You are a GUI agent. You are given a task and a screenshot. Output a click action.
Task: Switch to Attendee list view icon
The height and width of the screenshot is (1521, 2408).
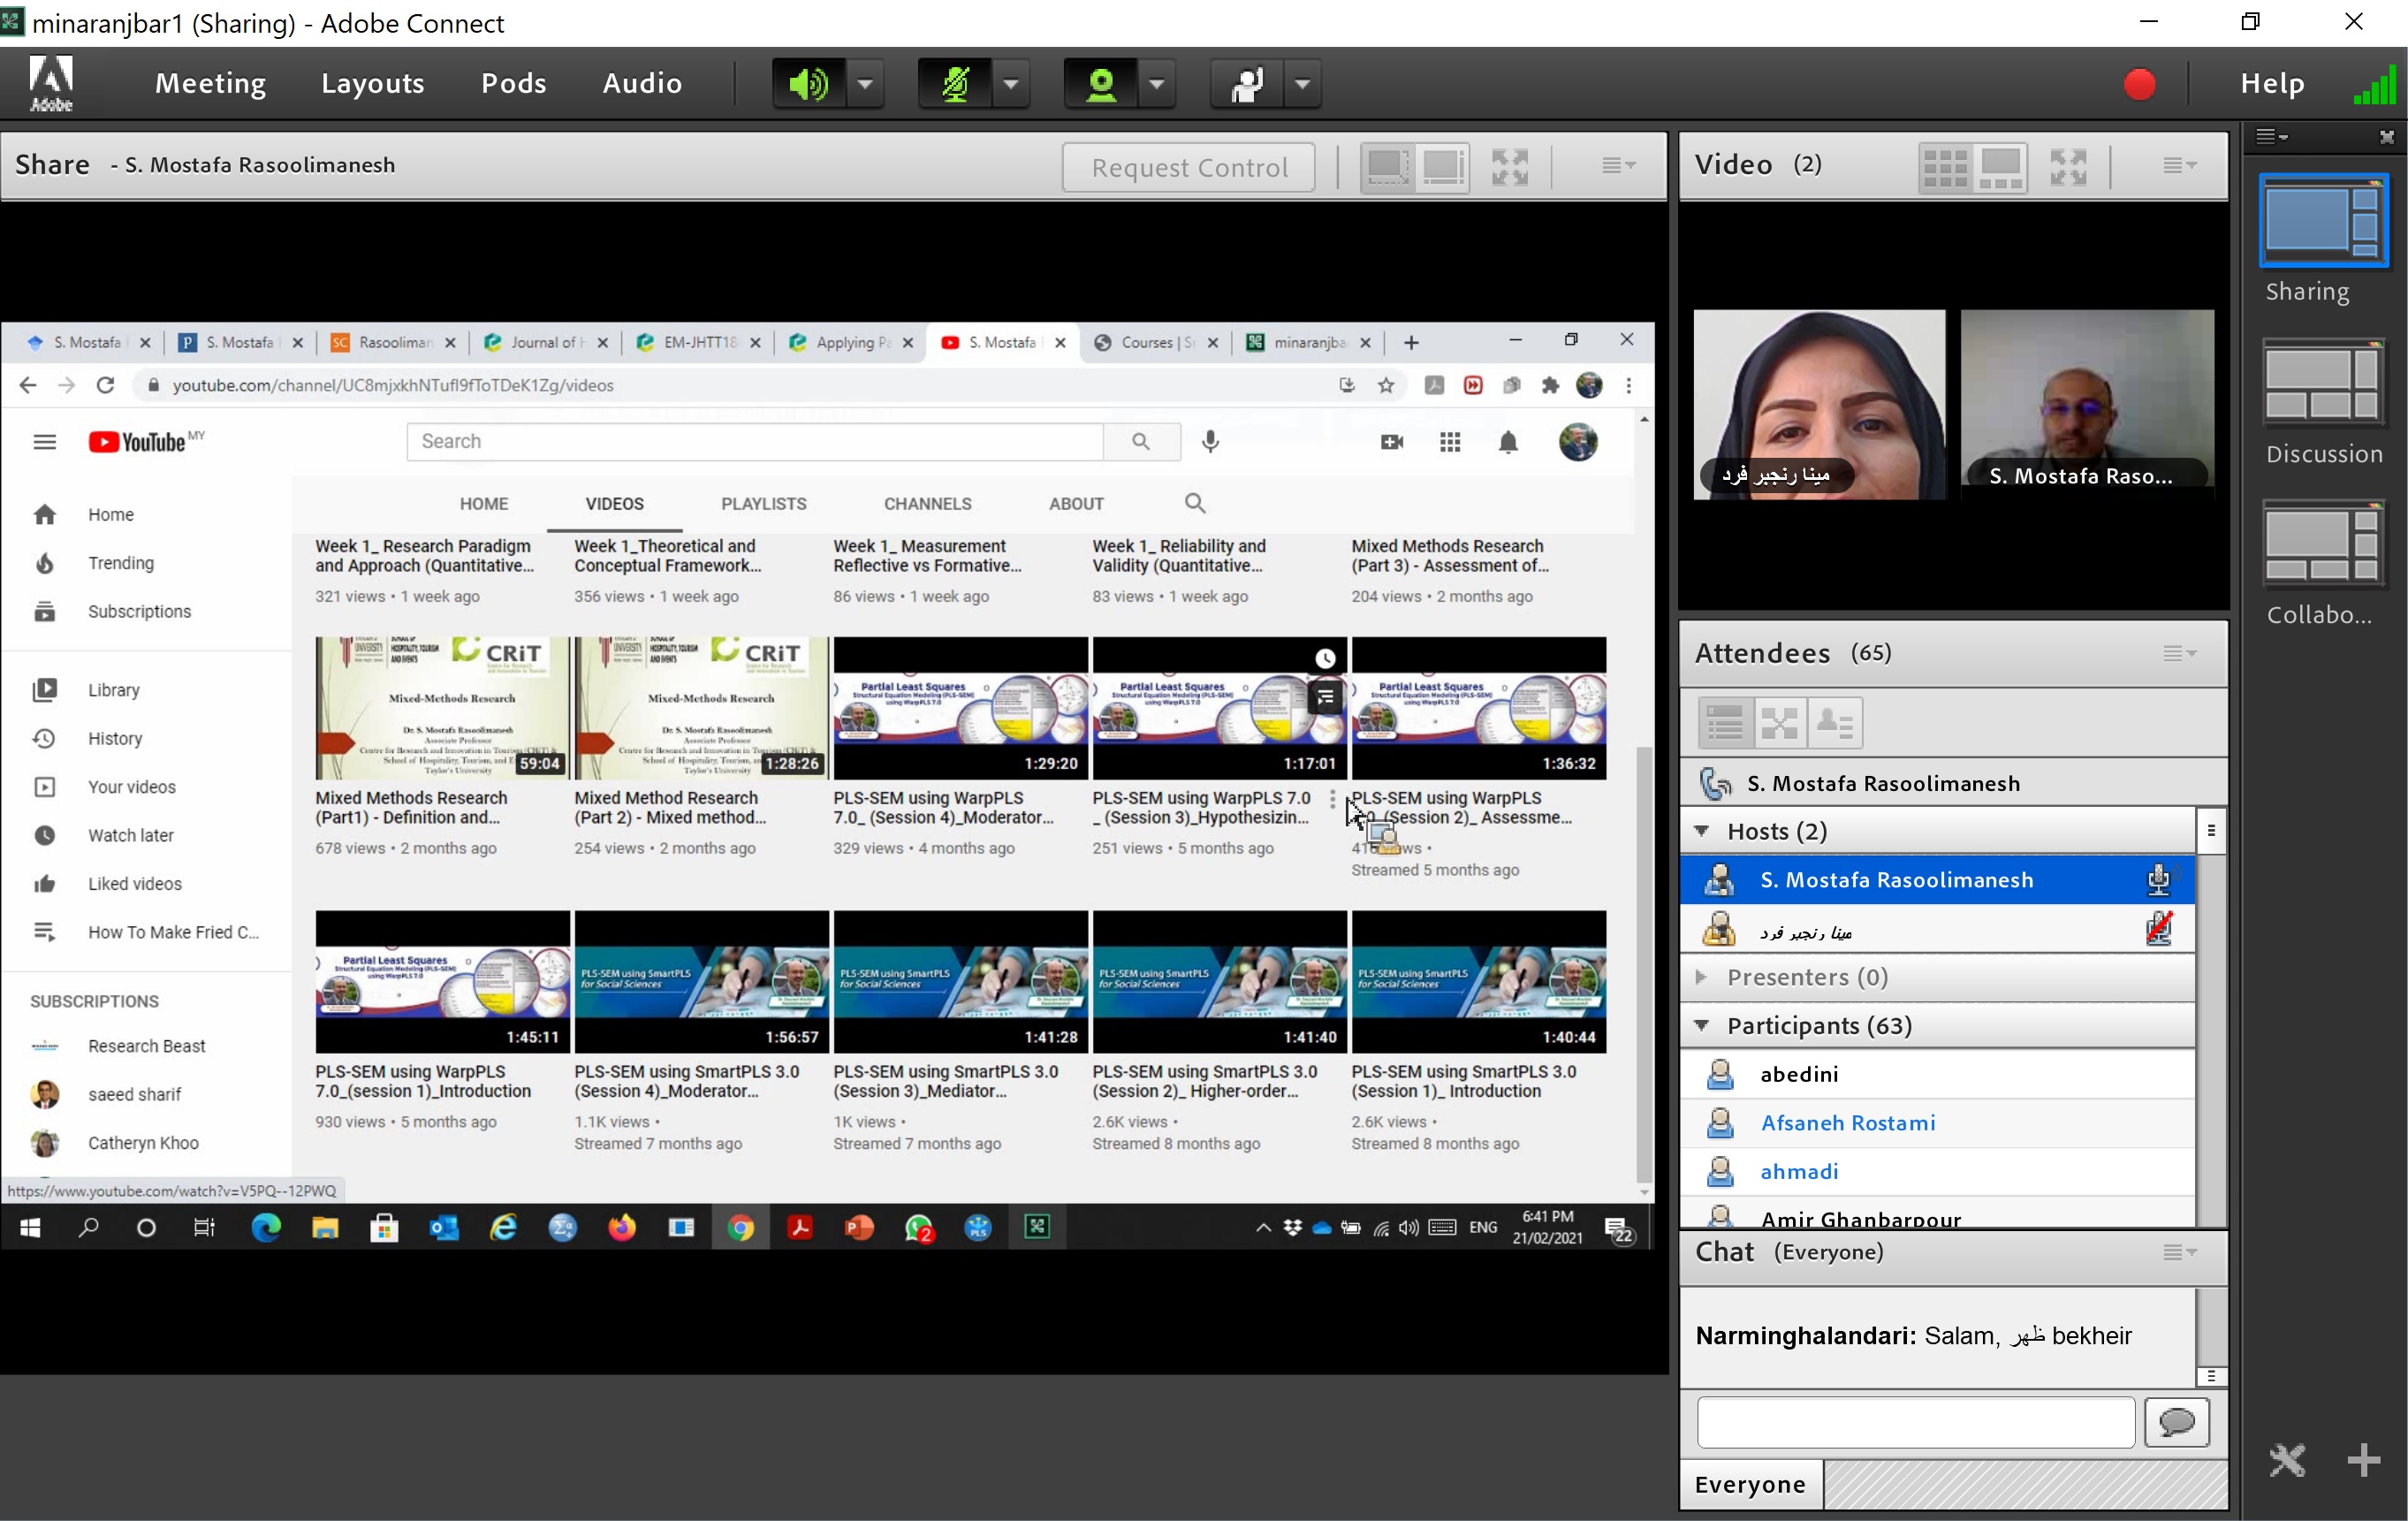pos(1725,722)
